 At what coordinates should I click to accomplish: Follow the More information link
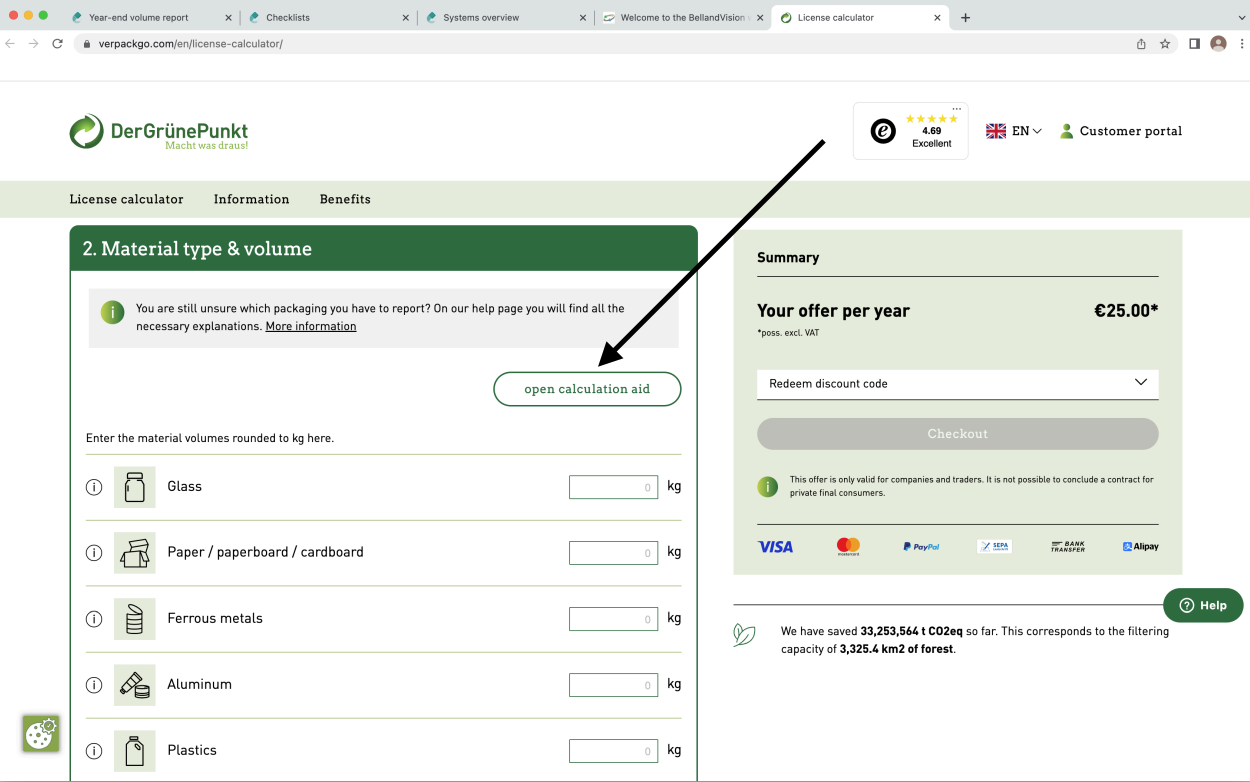[310, 326]
